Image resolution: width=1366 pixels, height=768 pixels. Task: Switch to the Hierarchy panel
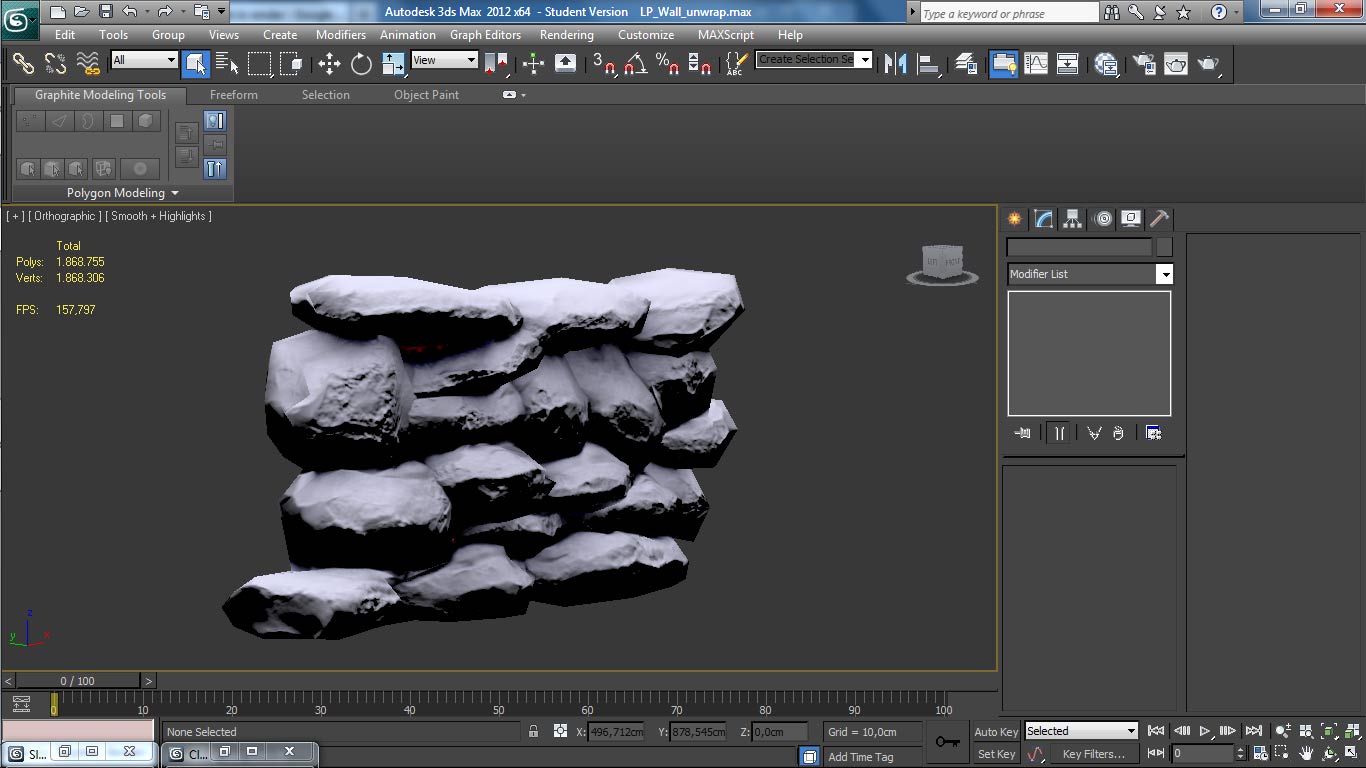[1072, 219]
